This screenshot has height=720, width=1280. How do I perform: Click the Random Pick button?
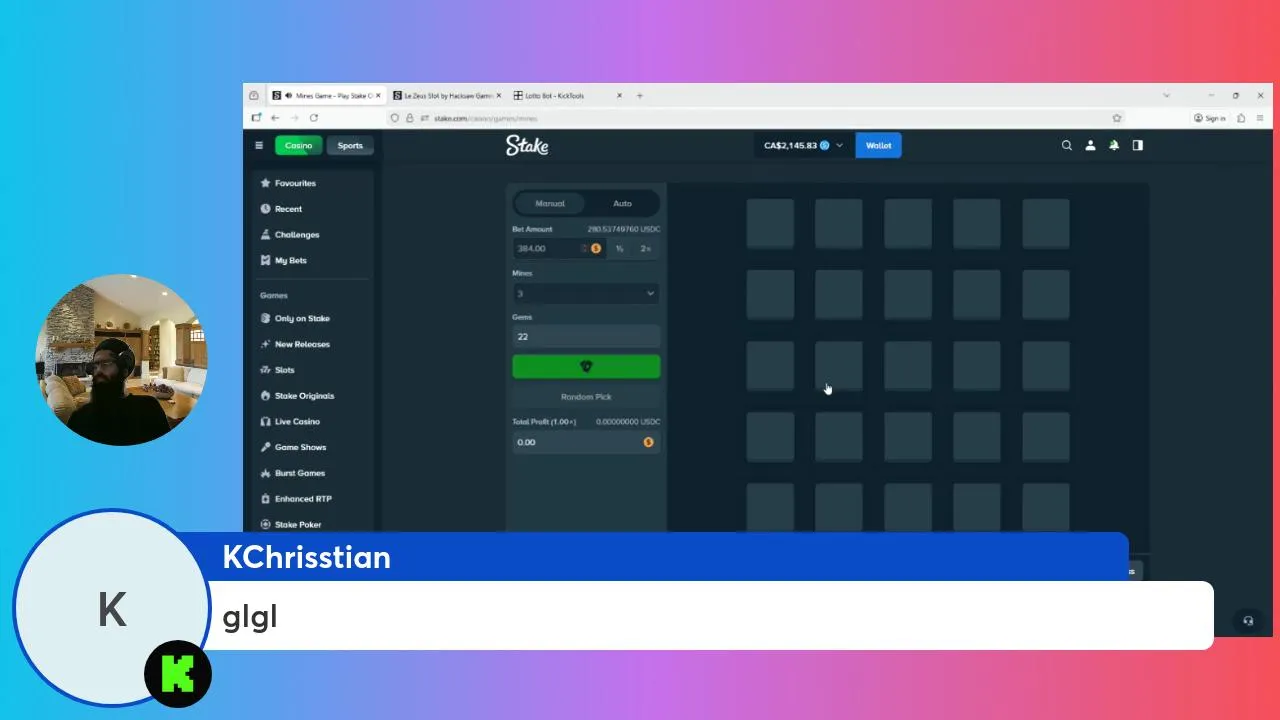click(586, 397)
